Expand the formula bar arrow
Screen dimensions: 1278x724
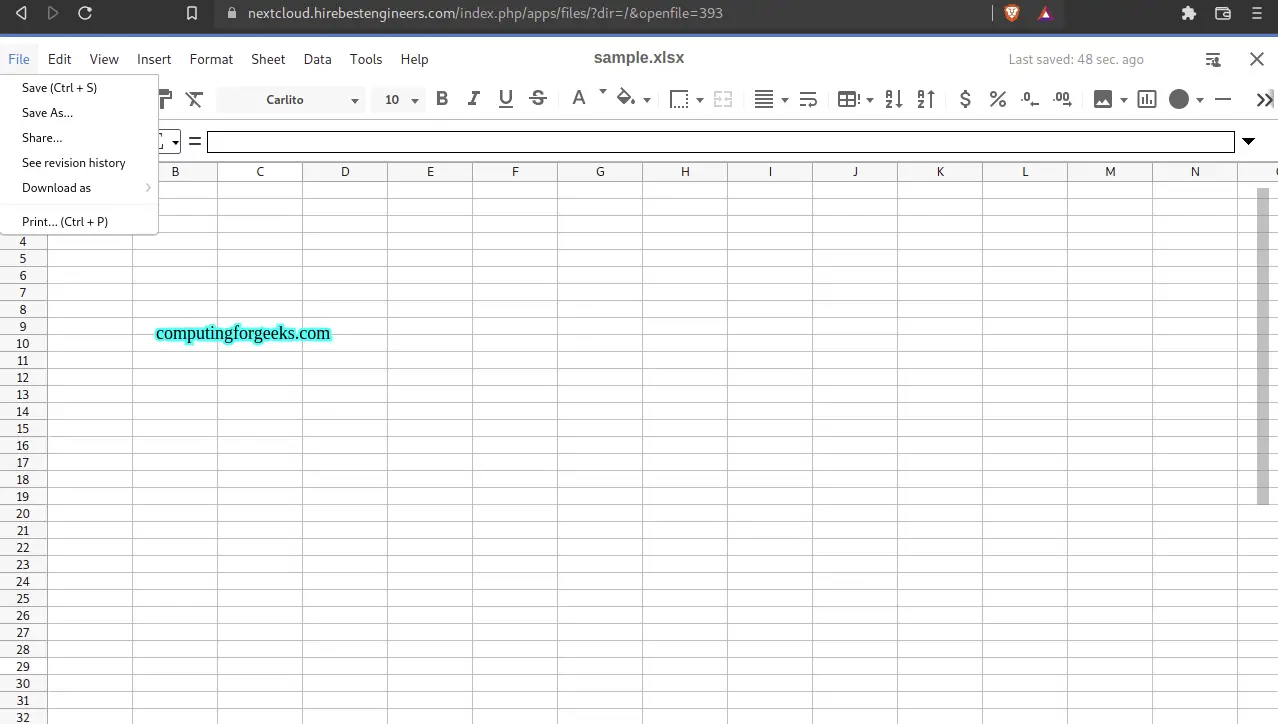point(1248,141)
